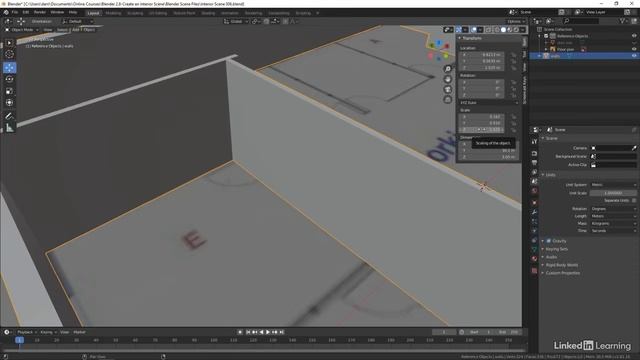Viewport: 640px width, 360px height.
Task: Jump to the start frame in timeline
Action: pyautogui.click(x=248, y=332)
